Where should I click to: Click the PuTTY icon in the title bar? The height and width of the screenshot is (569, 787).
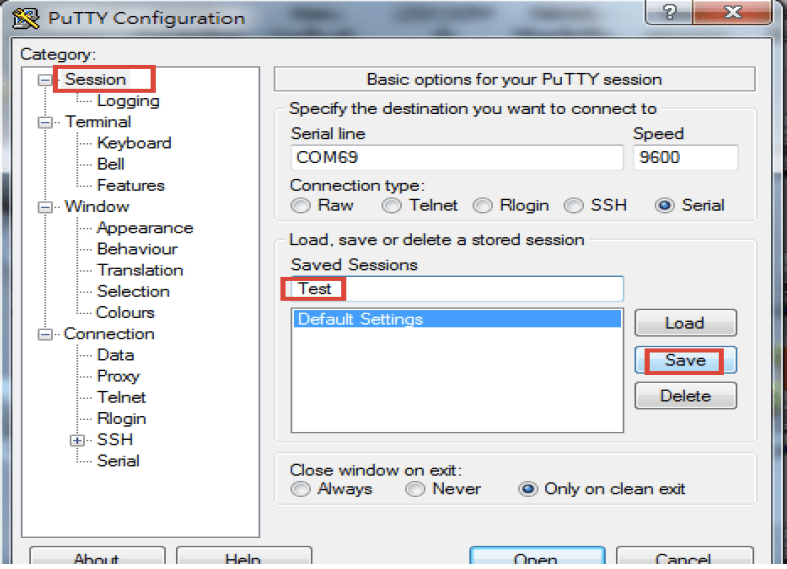tap(26, 18)
